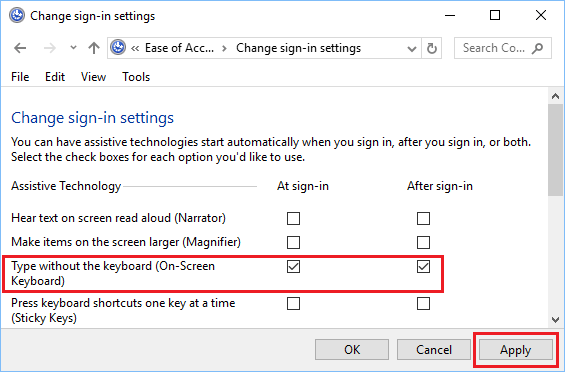The height and width of the screenshot is (372, 565).
Task: Click the breadcrumb double-chevron overflow icon
Action: coord(135,48)
